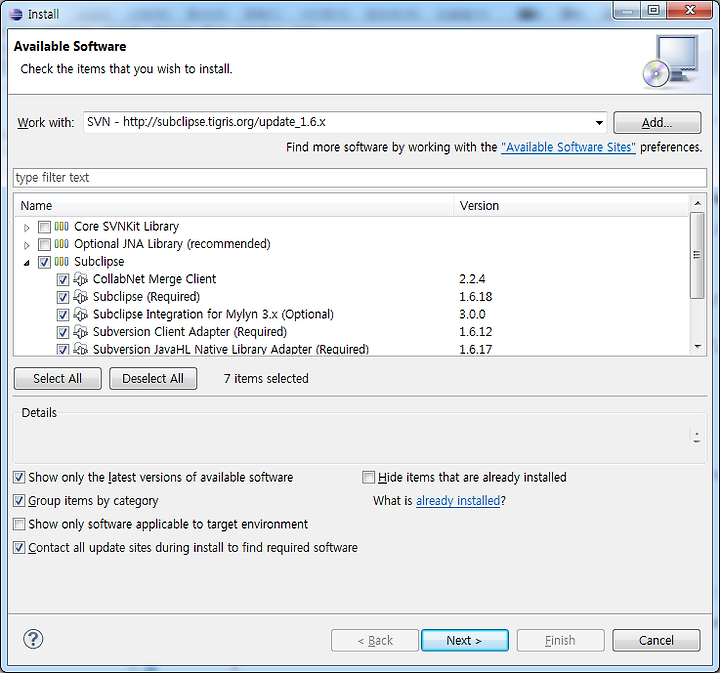Click the Subclipse (Required) plugin icon
The width and height of the screenshot is (720, 673).
[x=80, y=297]
